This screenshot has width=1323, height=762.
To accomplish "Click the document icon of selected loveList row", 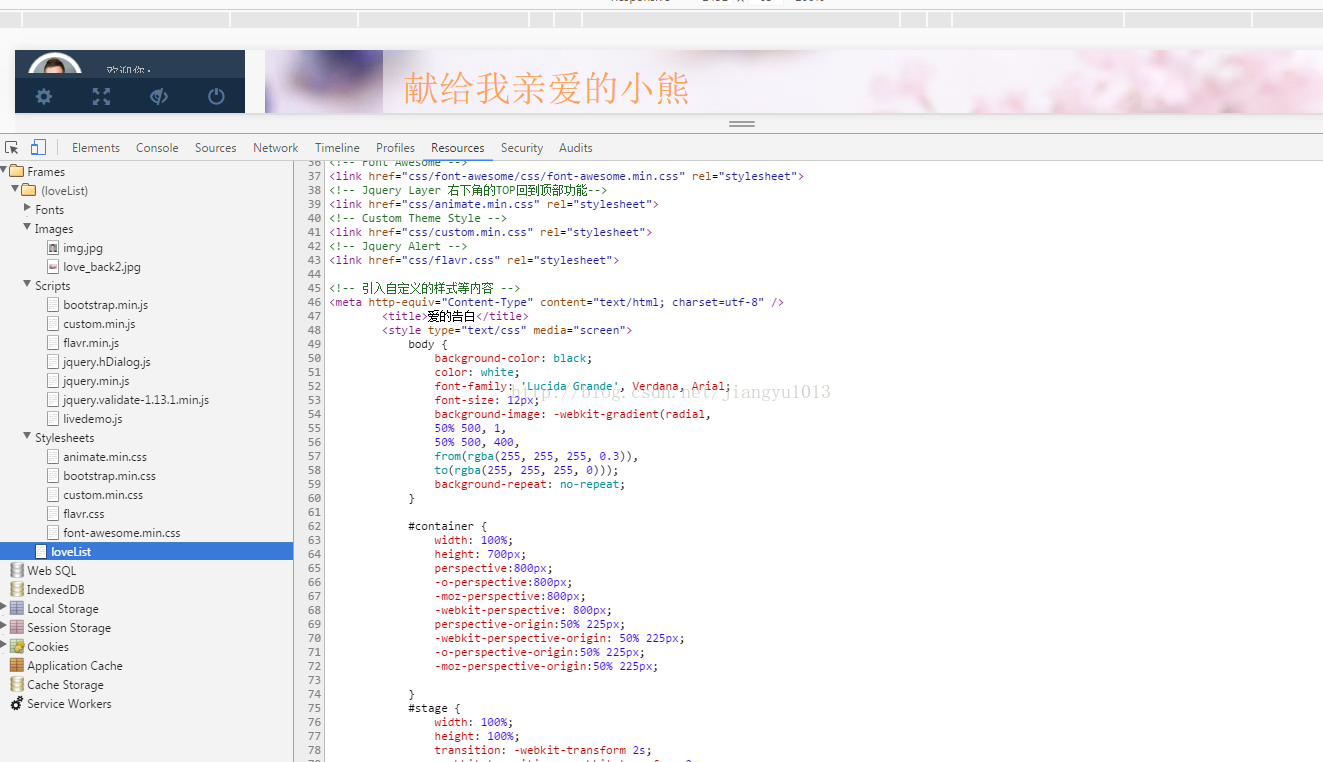I will point(41,551).
